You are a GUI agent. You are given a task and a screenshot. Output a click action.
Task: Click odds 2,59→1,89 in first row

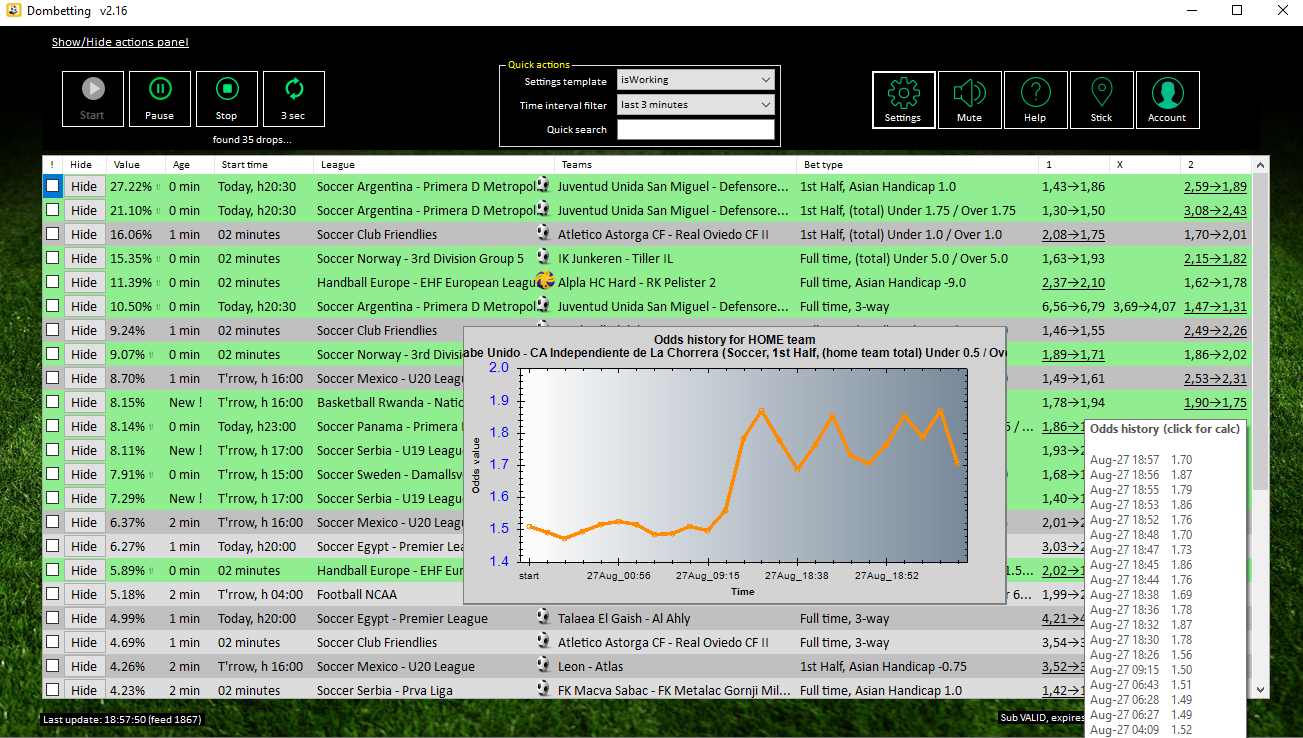(x=1215, y=186)
